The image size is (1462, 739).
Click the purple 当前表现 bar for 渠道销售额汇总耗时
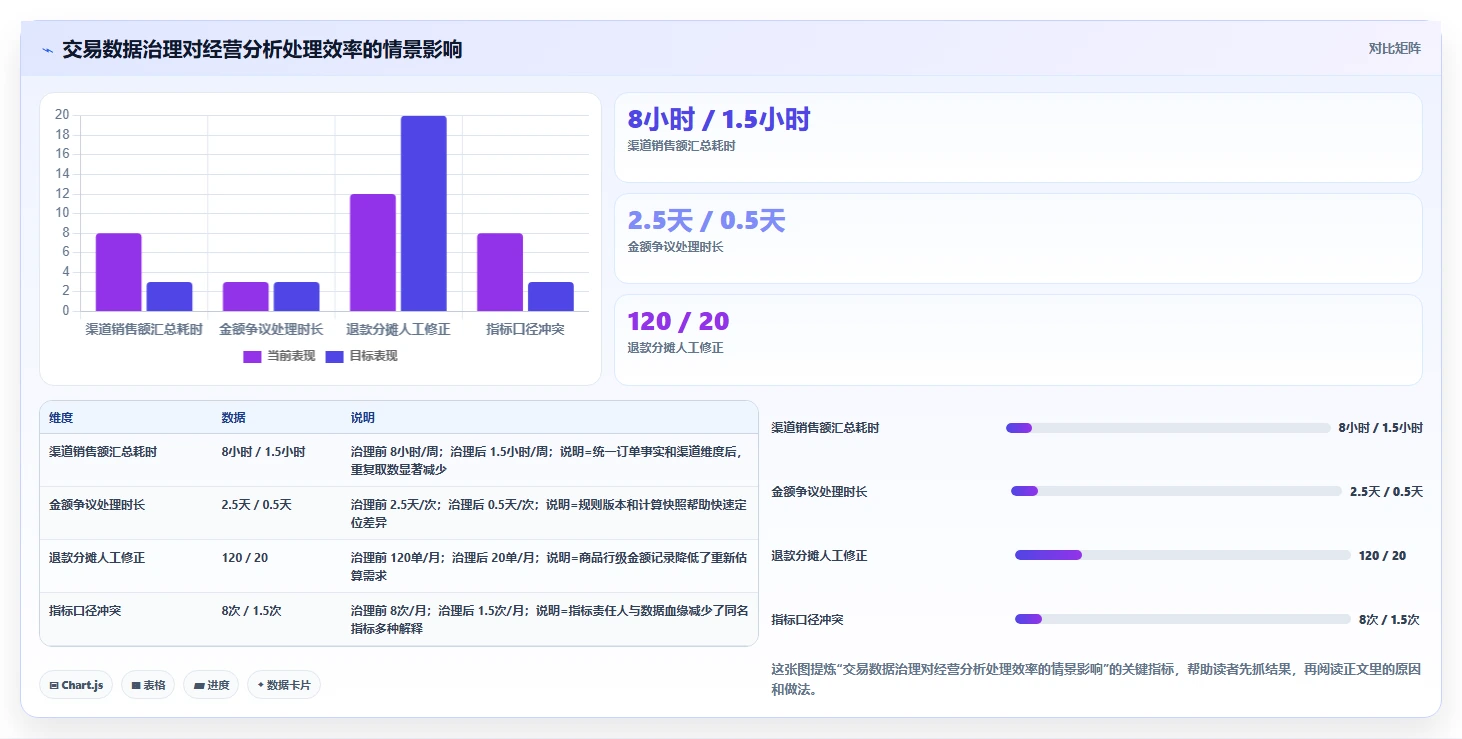[x=119, y=272]
